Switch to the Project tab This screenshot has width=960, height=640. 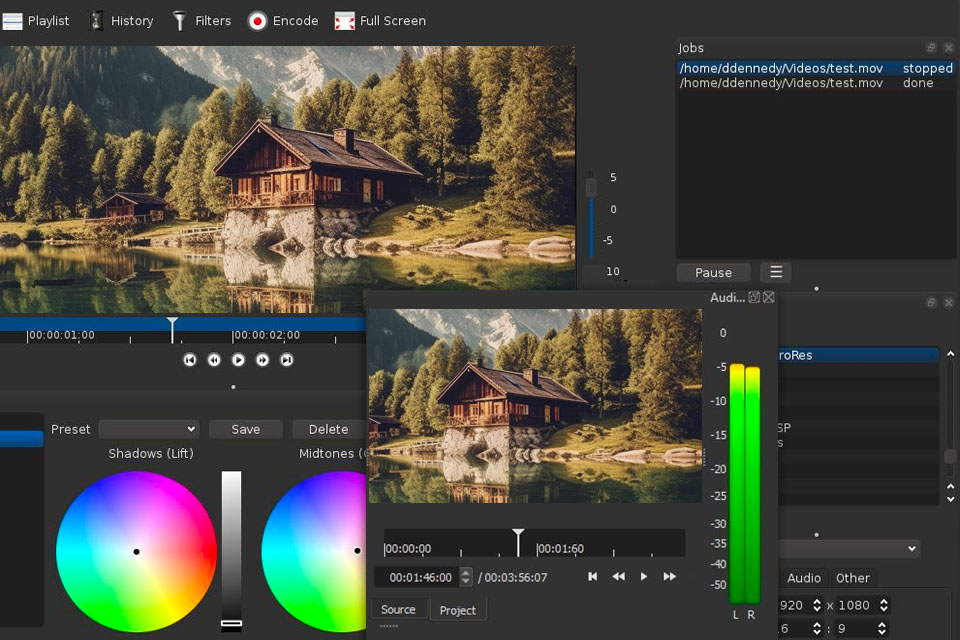[x=457, y=610]
